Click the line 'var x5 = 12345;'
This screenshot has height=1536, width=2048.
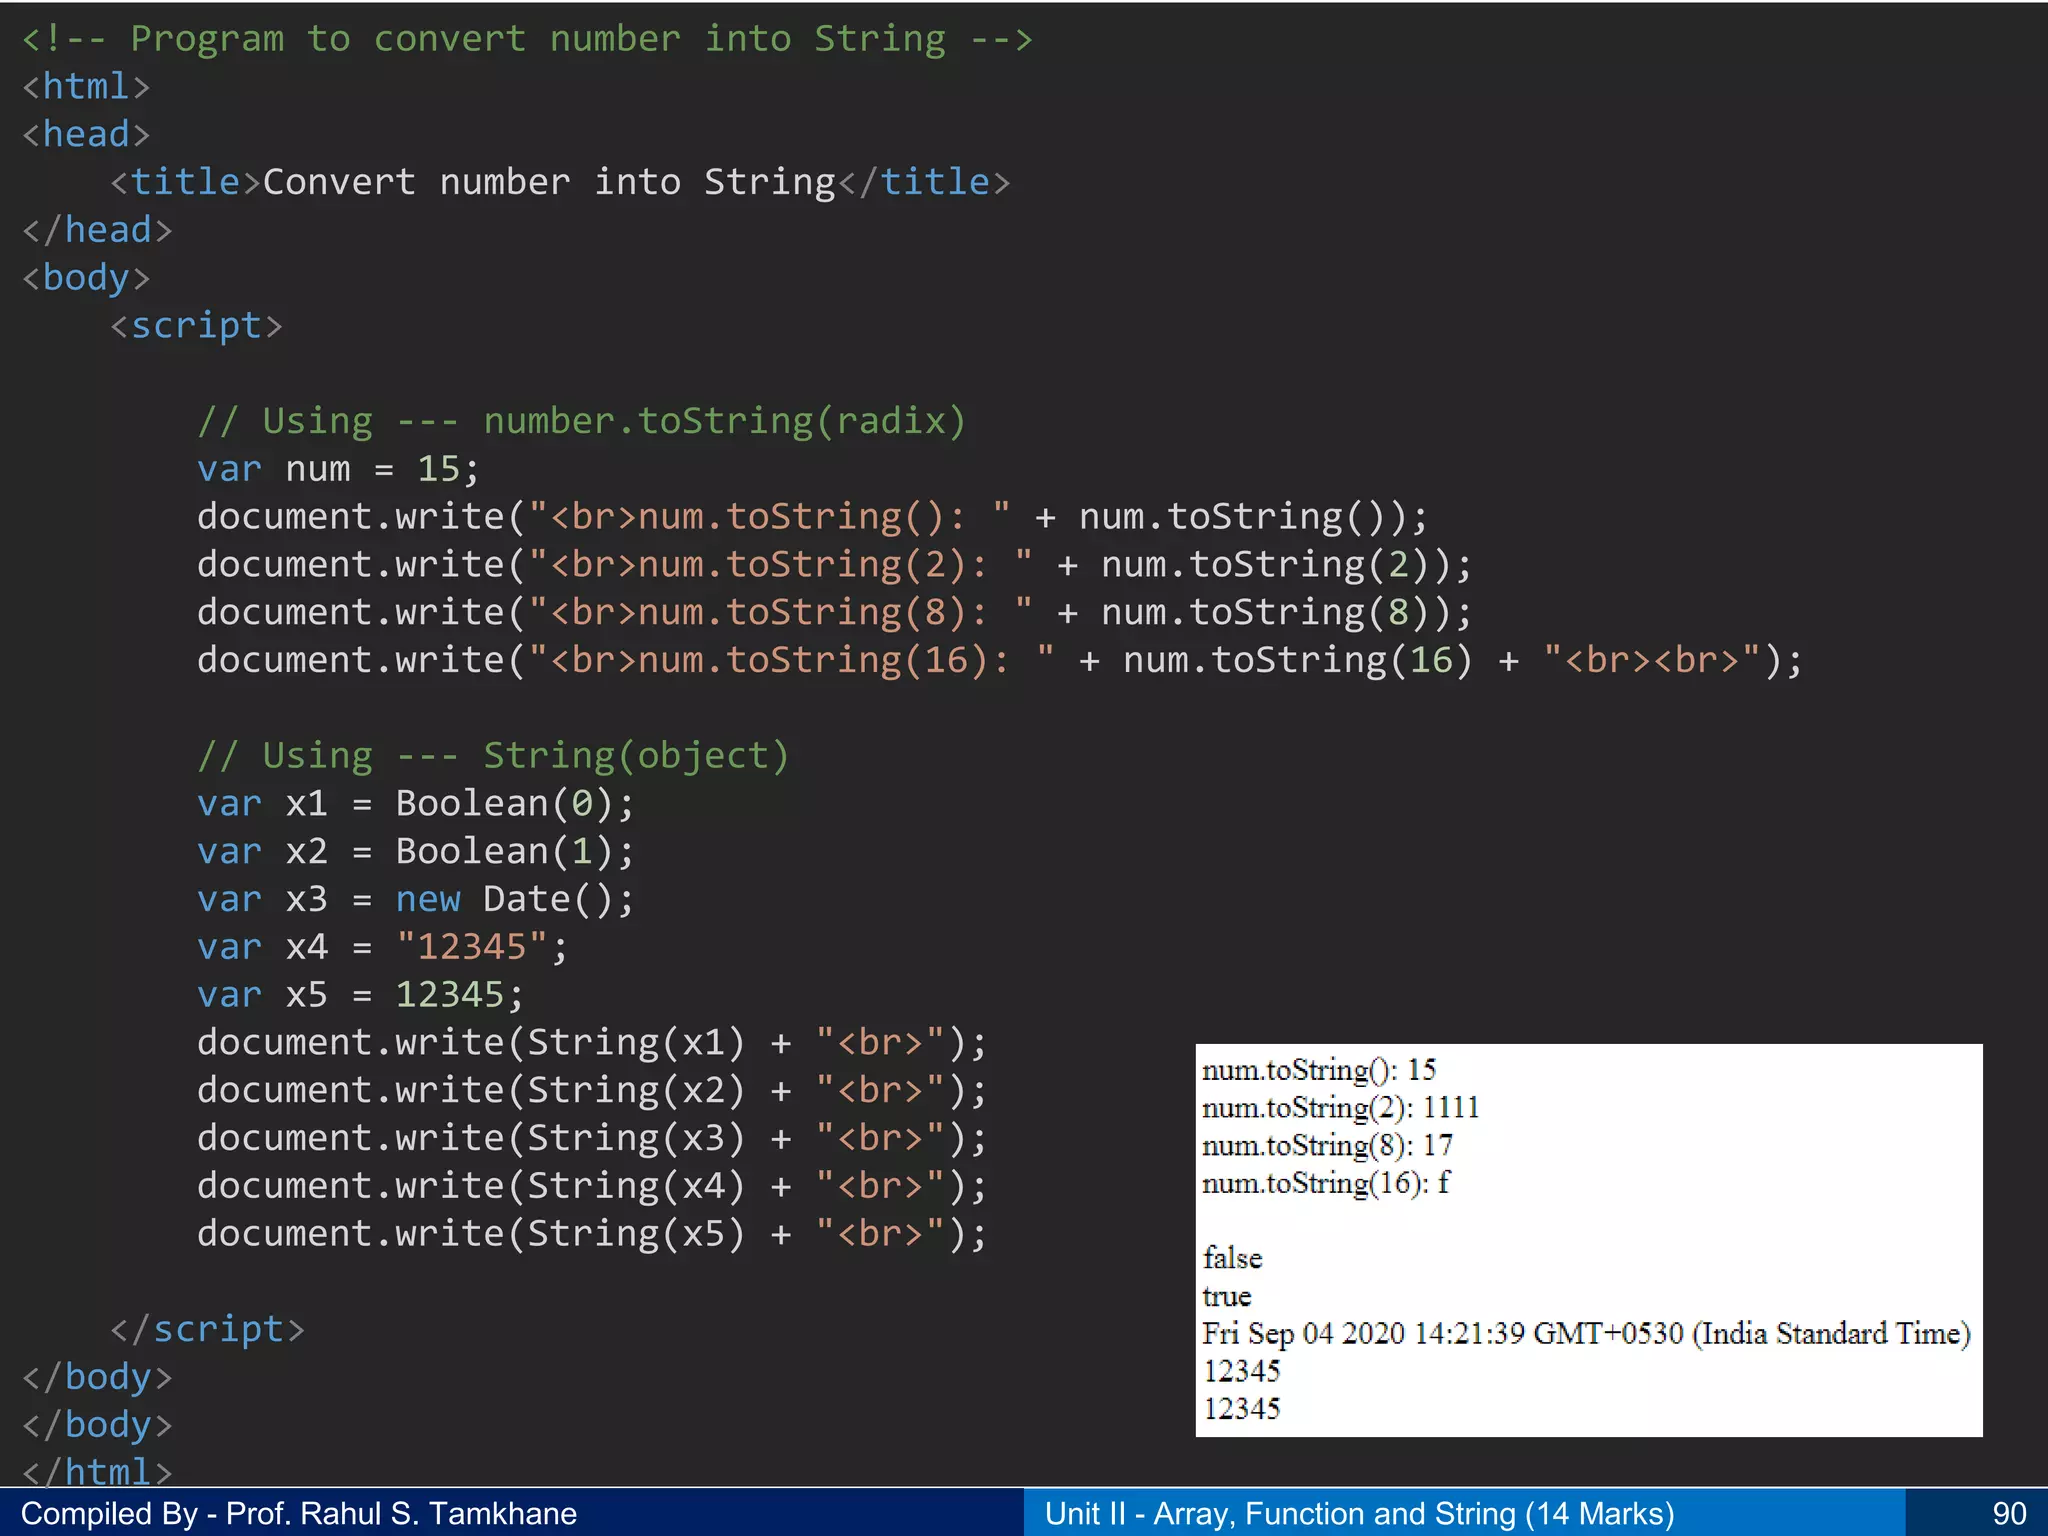361,995
